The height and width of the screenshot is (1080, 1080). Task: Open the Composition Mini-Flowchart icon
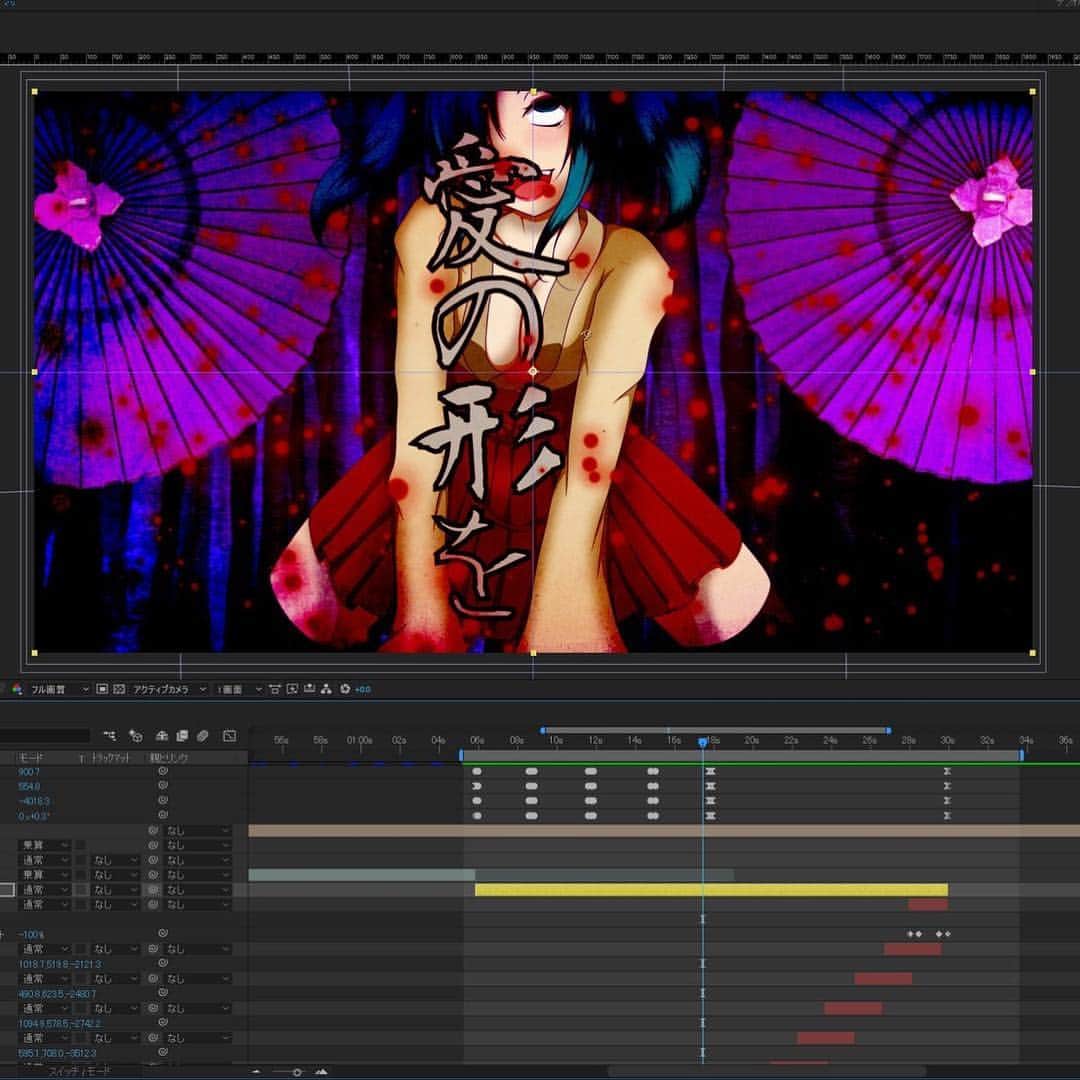coord(110,736)
